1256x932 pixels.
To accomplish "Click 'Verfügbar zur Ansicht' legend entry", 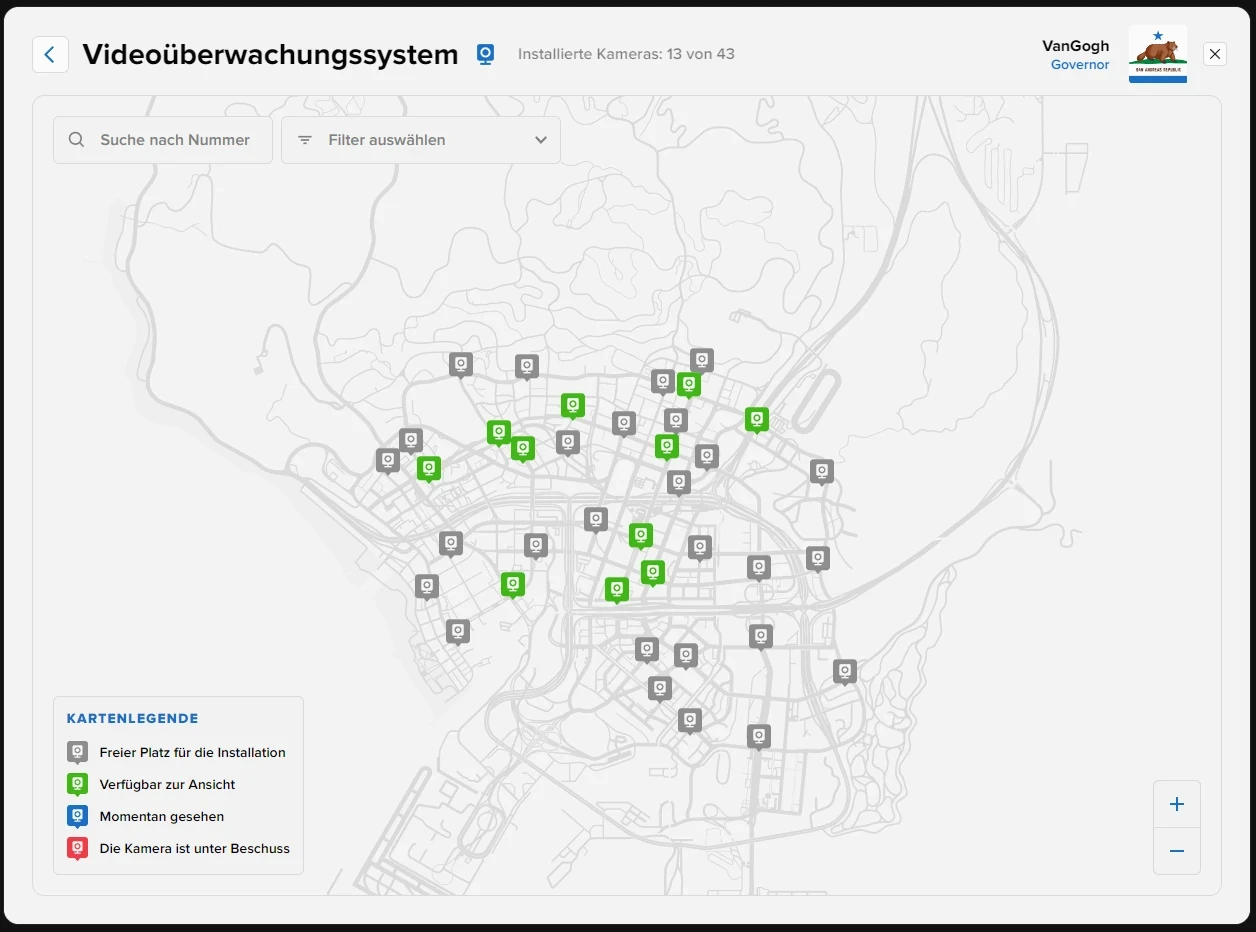I will 167,784.
